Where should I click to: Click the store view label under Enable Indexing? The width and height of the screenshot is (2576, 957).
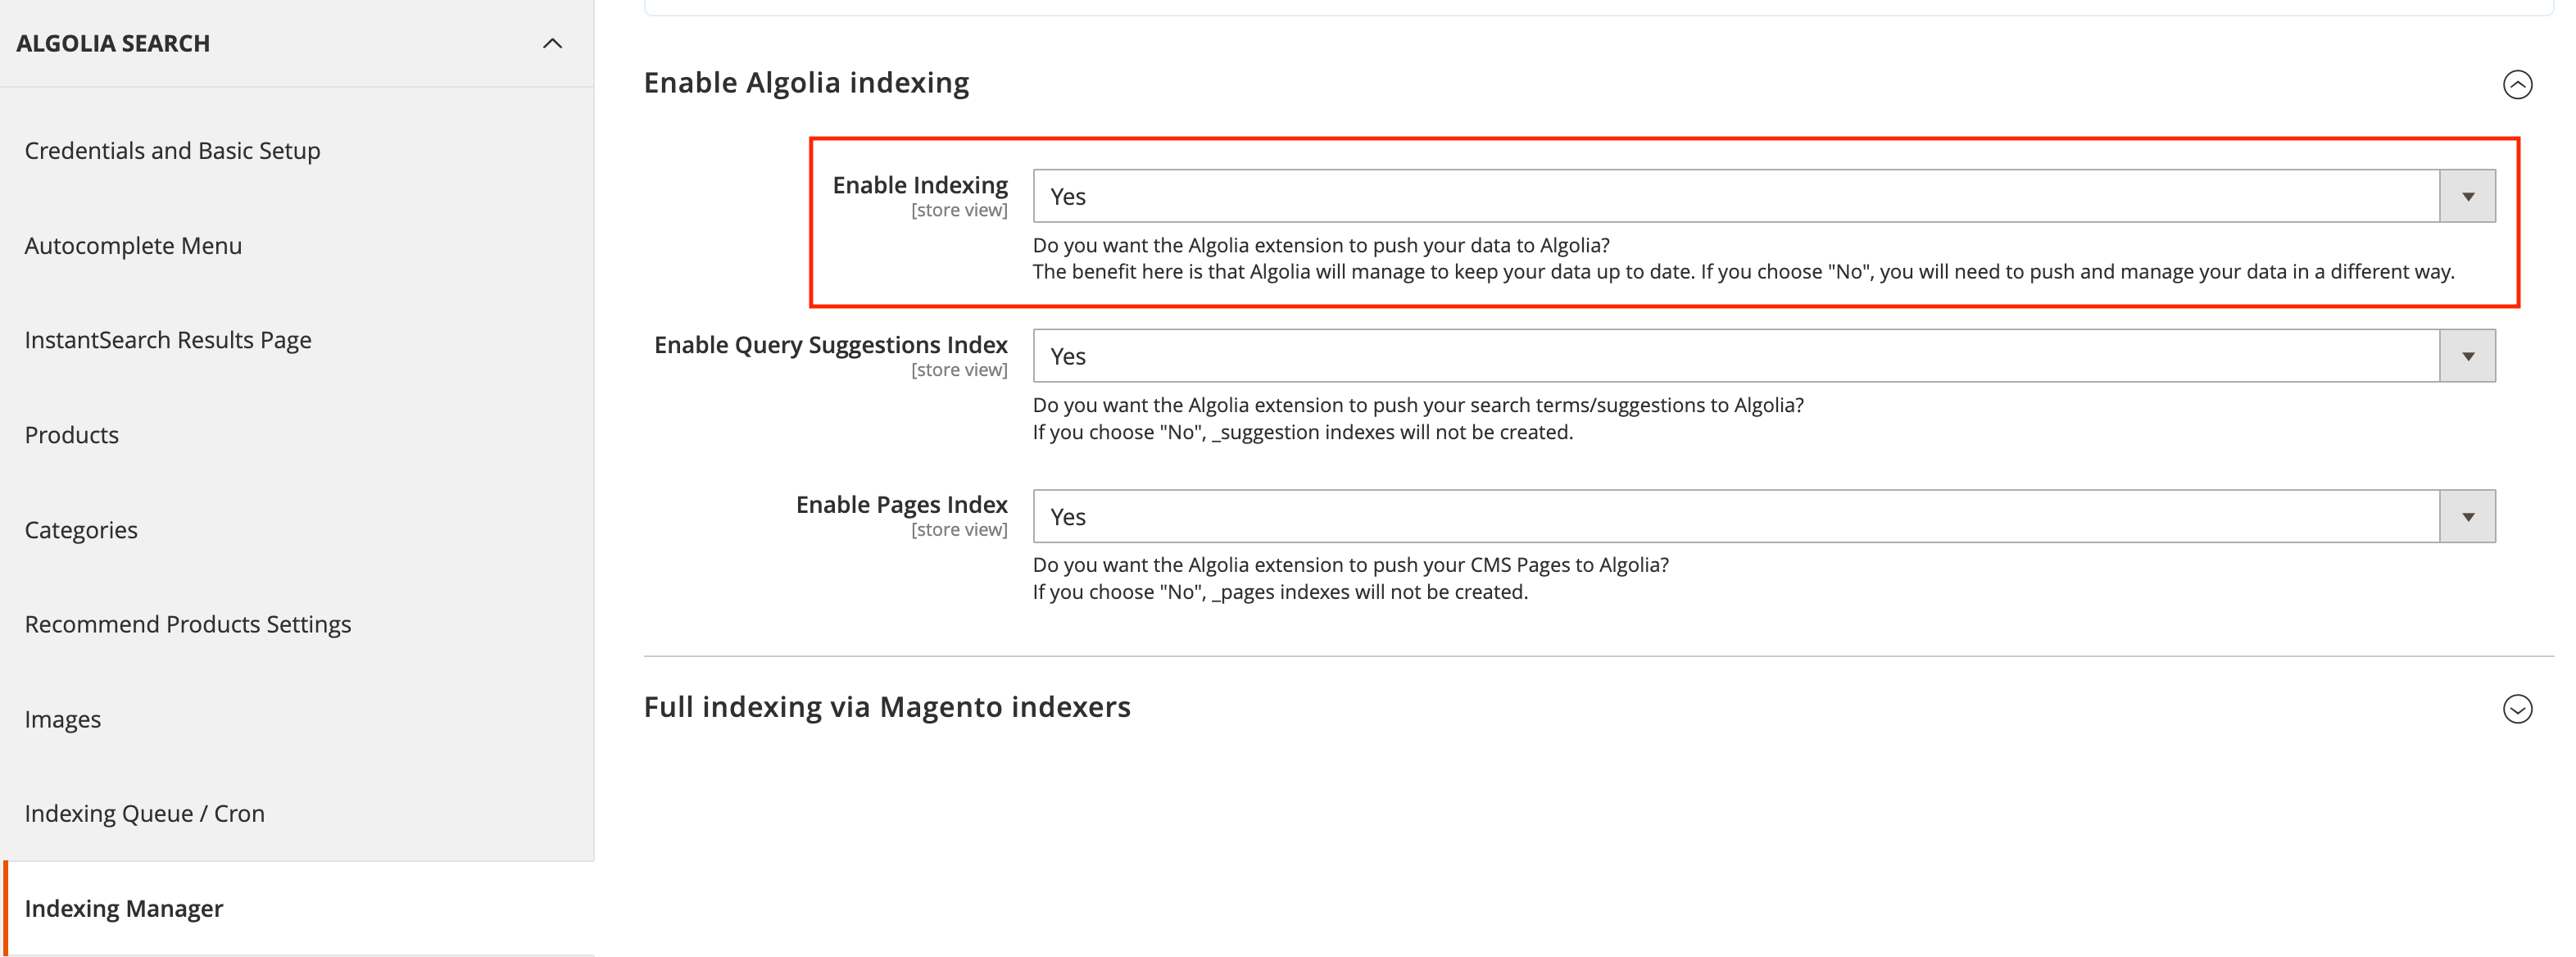pyautogui.click(x=959, y=210)
